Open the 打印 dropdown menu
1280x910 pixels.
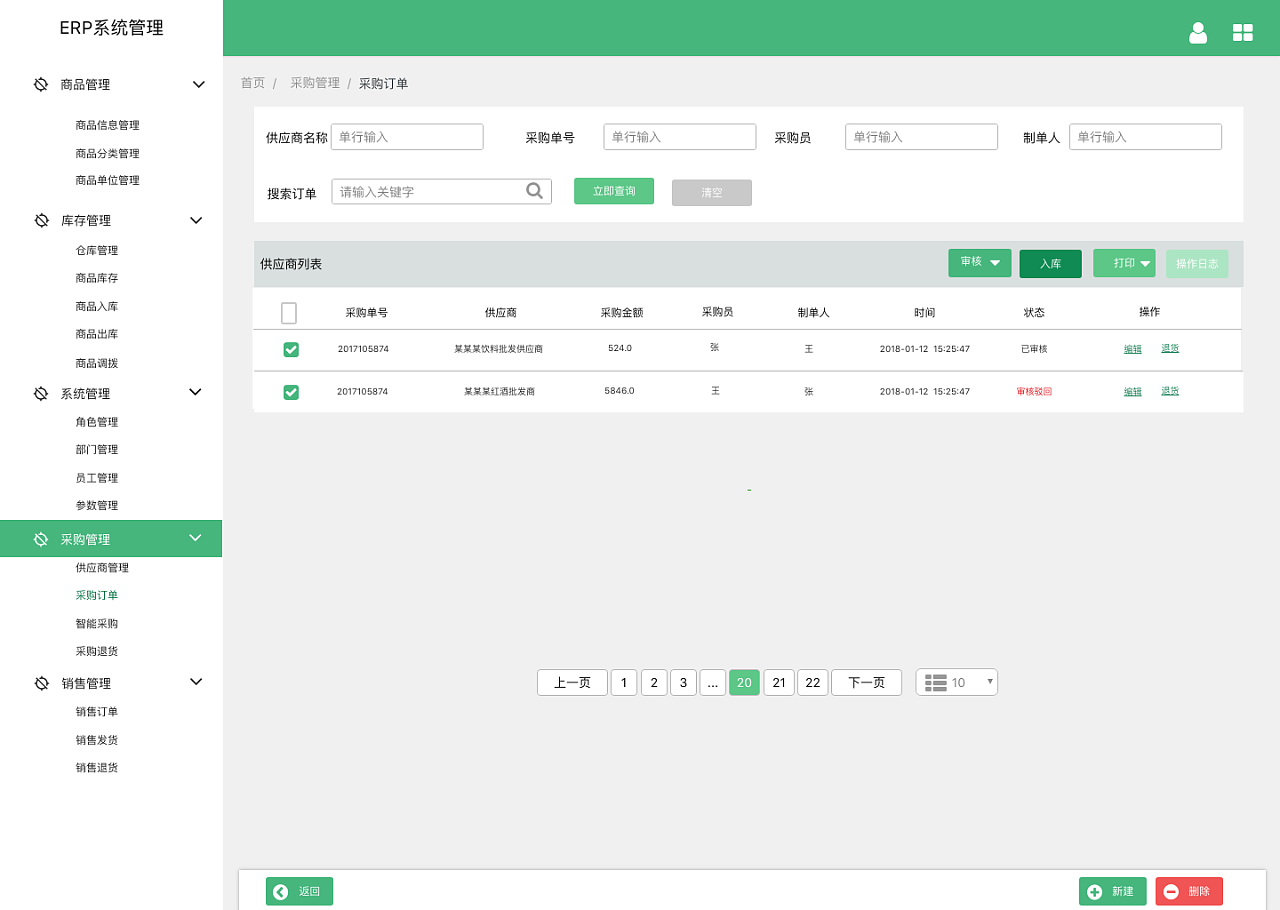point(1124,263)
